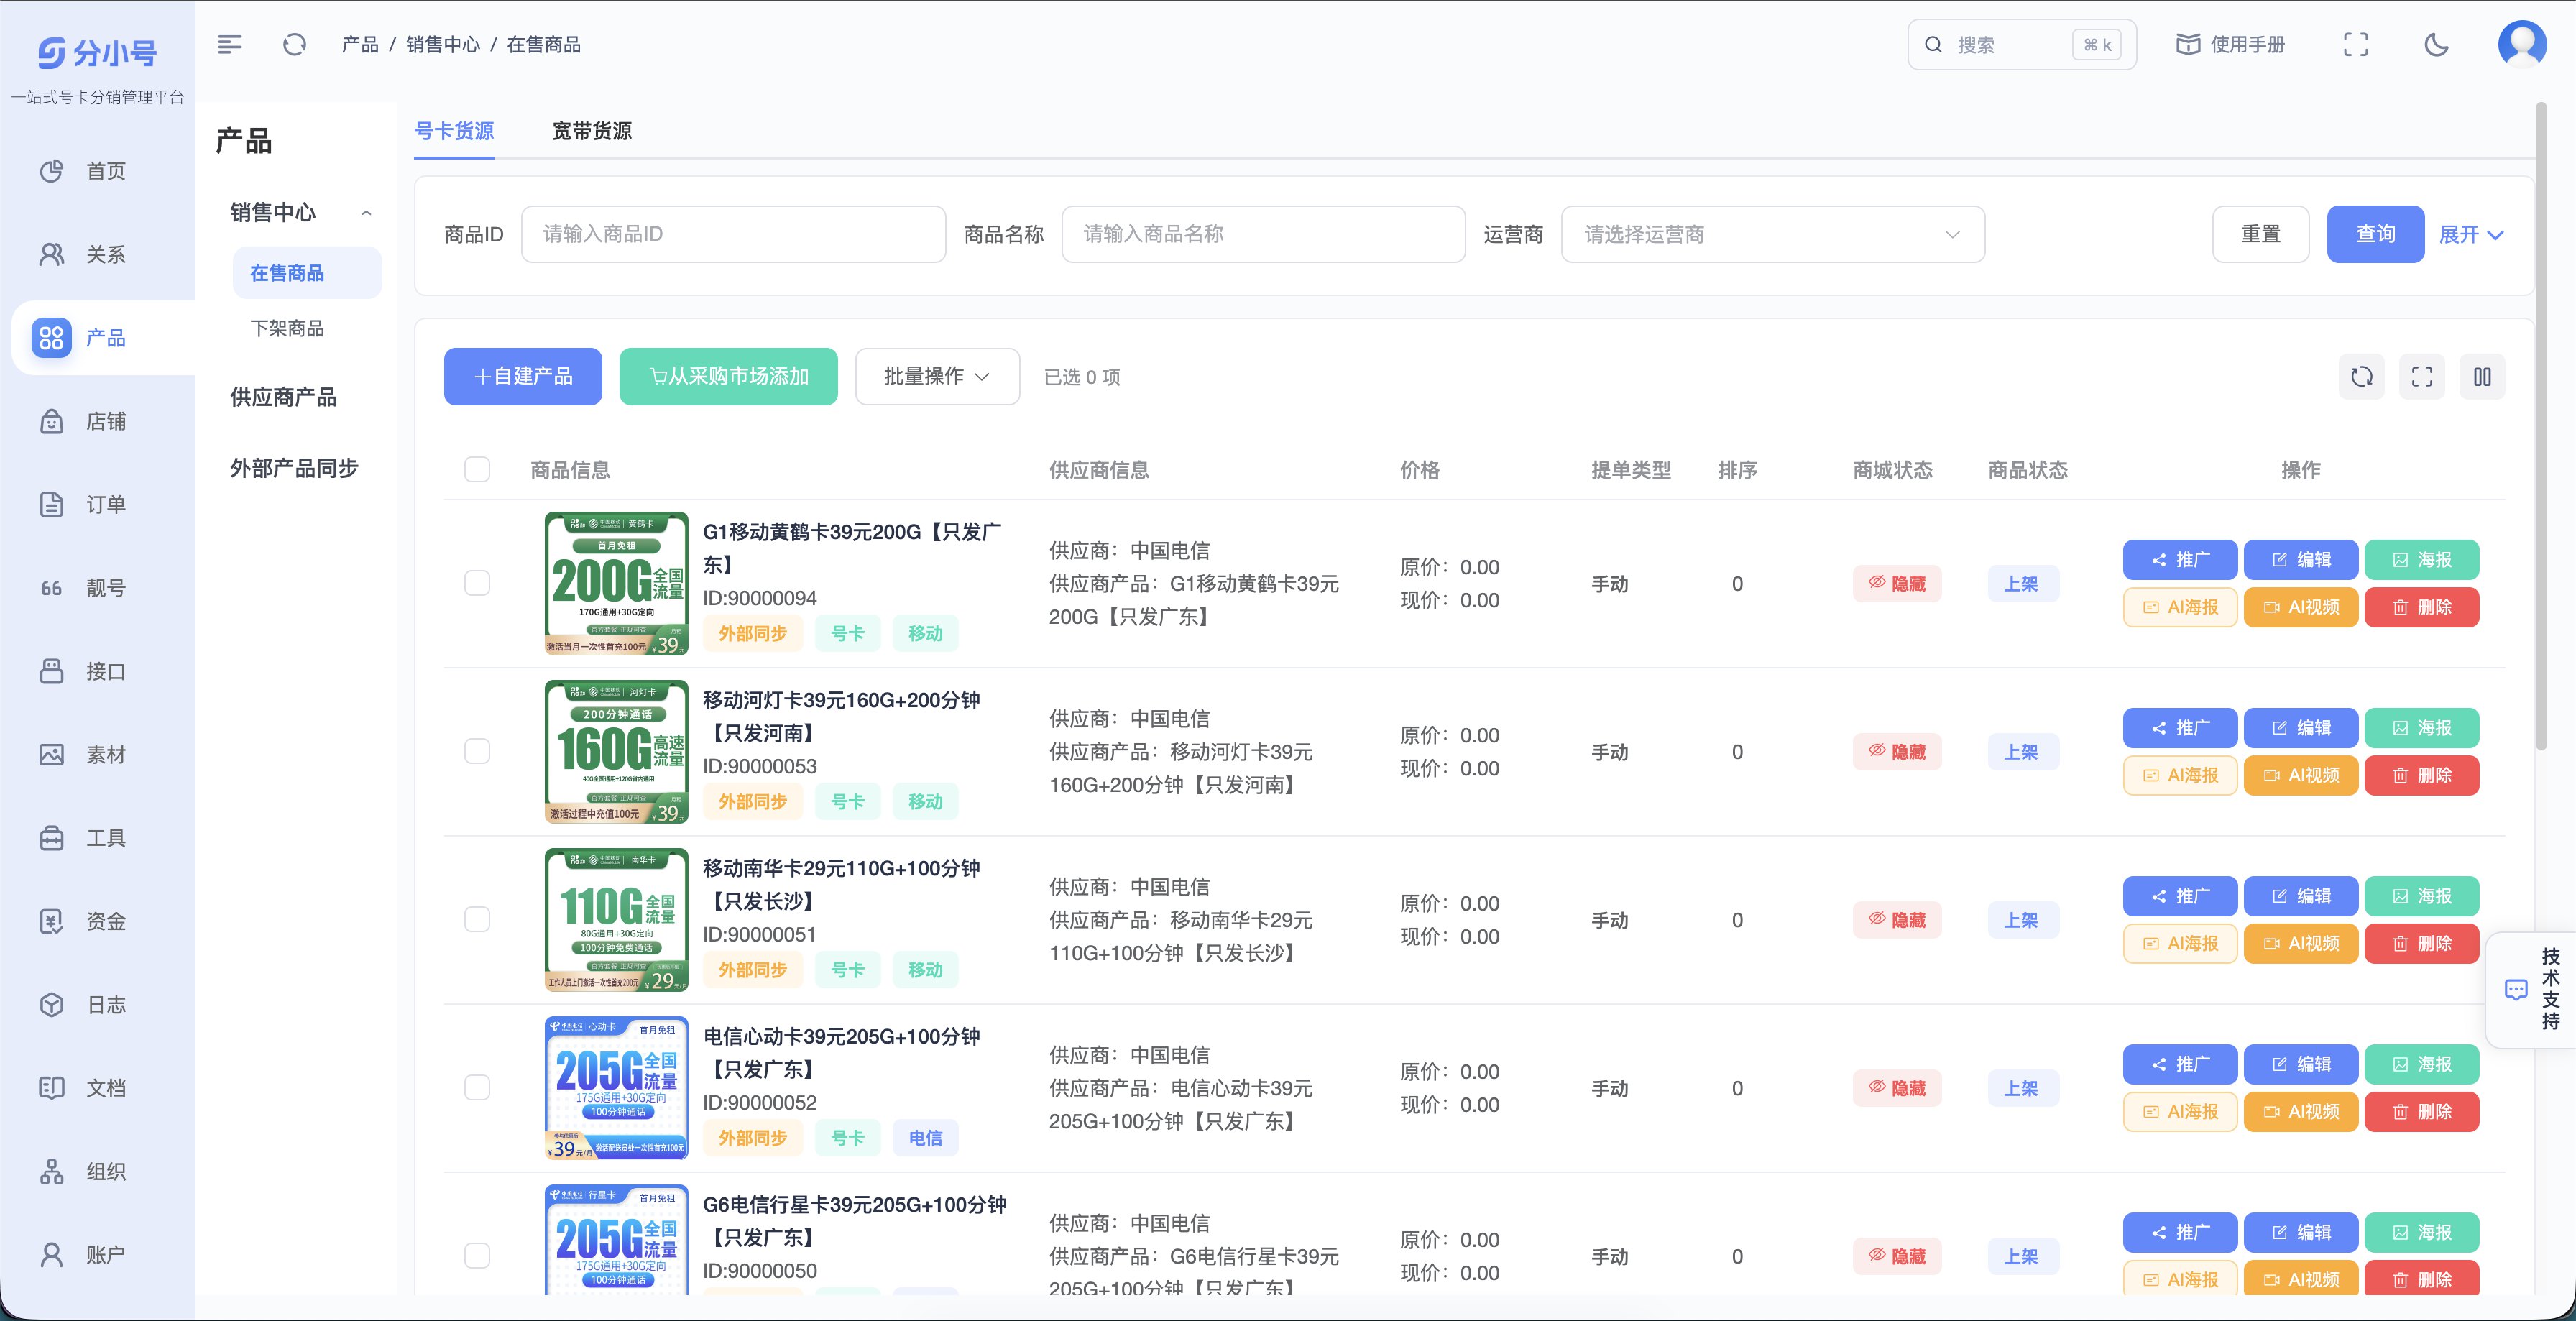2576x1321 pixels.
Task: Click the 自建产品 button
Action: point(522,377)
